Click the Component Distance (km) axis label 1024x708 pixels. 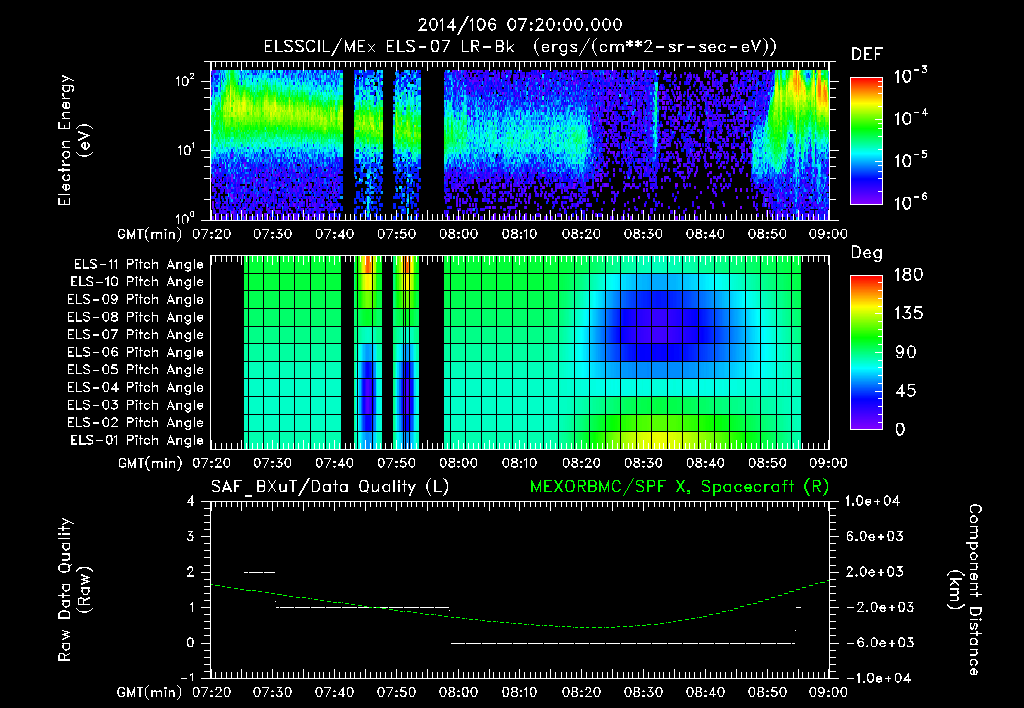(x=965, y=590)
